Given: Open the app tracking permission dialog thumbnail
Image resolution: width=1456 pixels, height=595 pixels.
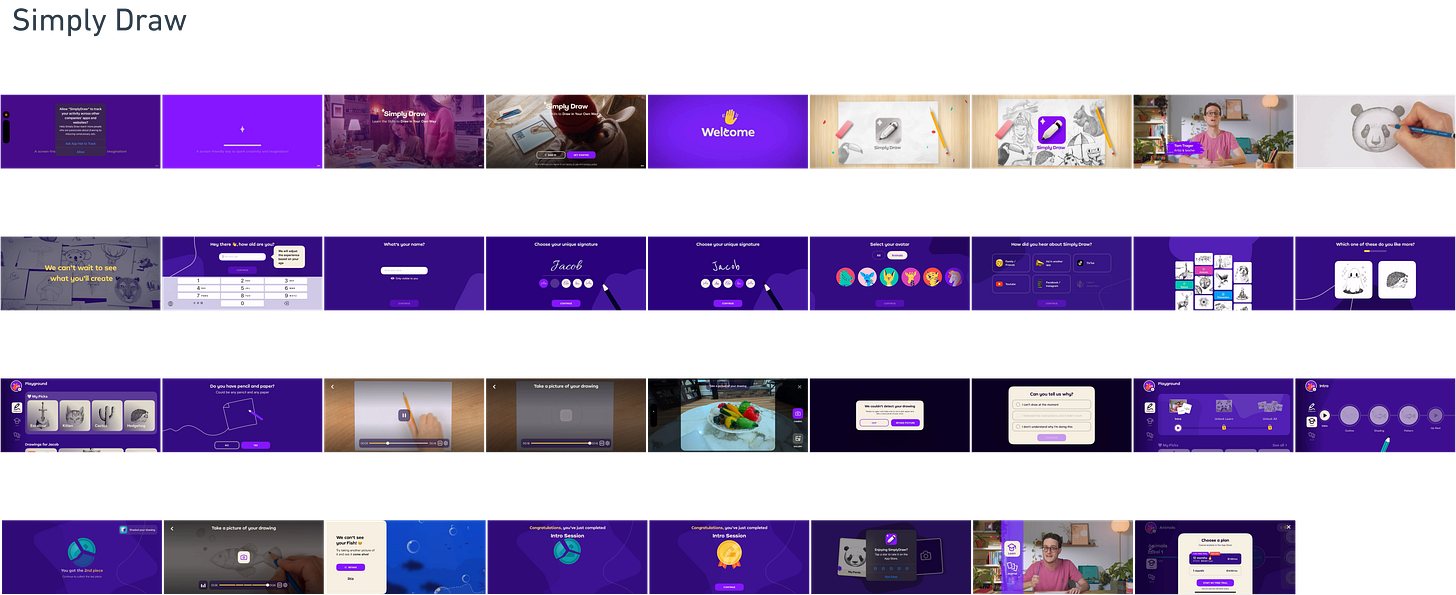Looking at the screenshot, I should click(80, 131).
